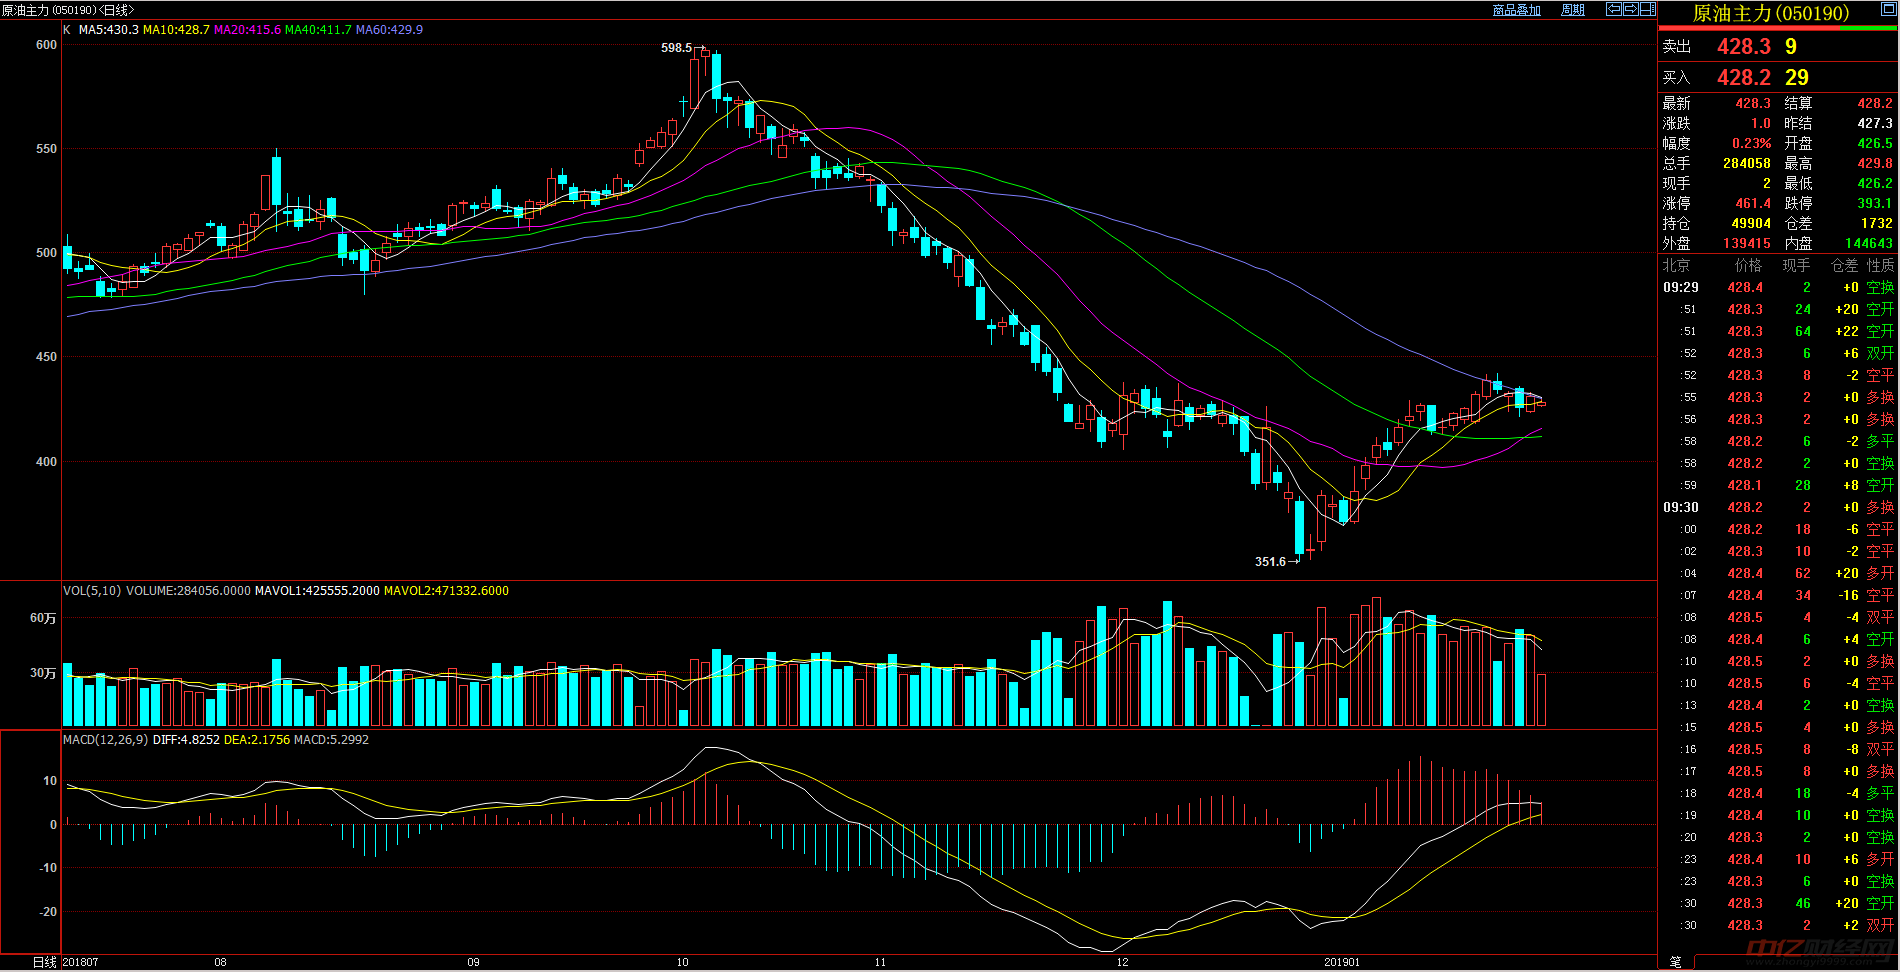Click the 跌停 limit-down value 393.1
1900x972 pixels.
[1875, 203]
